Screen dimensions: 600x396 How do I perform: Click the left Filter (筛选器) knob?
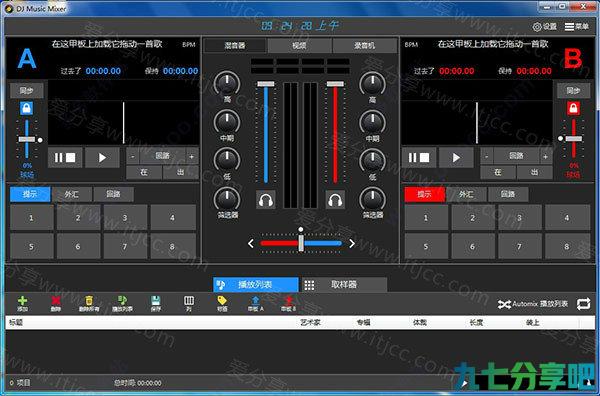(x=227, y=199)
